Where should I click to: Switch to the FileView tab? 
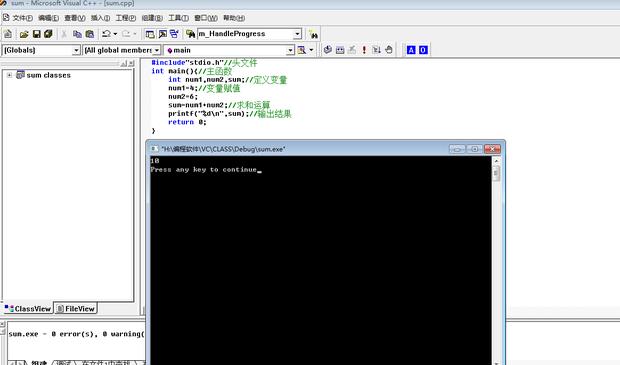click(x=76, y=309)
